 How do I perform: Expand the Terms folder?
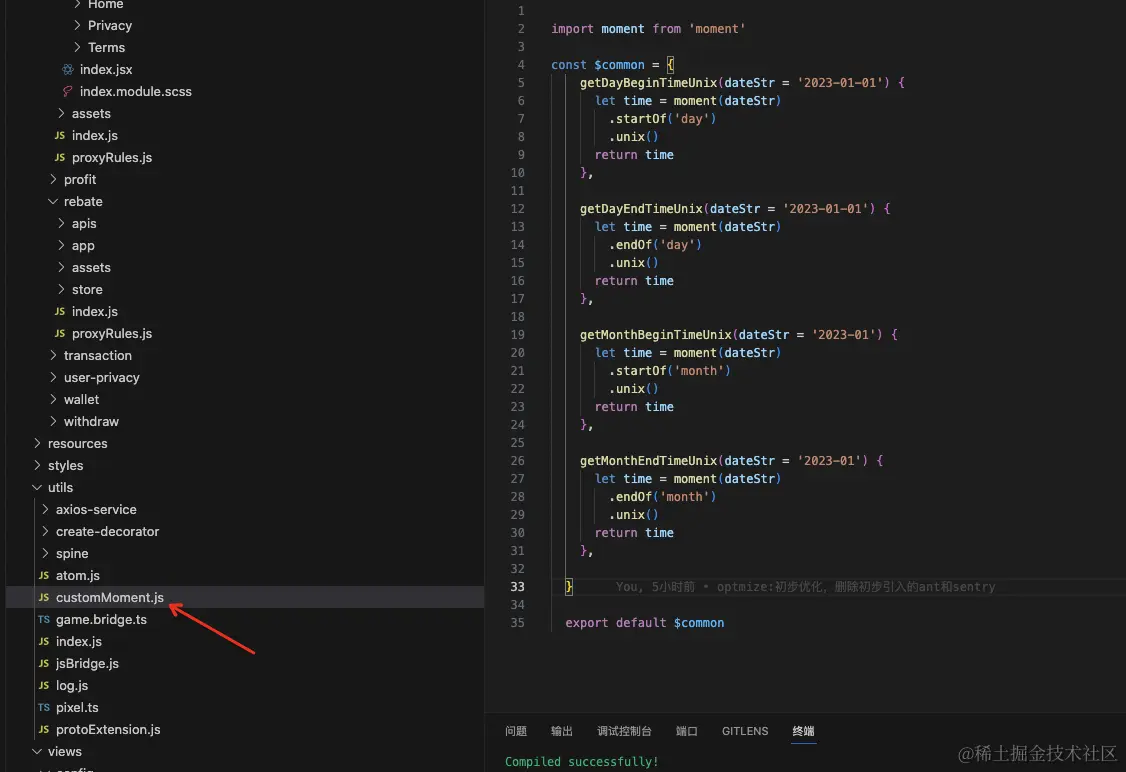tap(106, 47)
